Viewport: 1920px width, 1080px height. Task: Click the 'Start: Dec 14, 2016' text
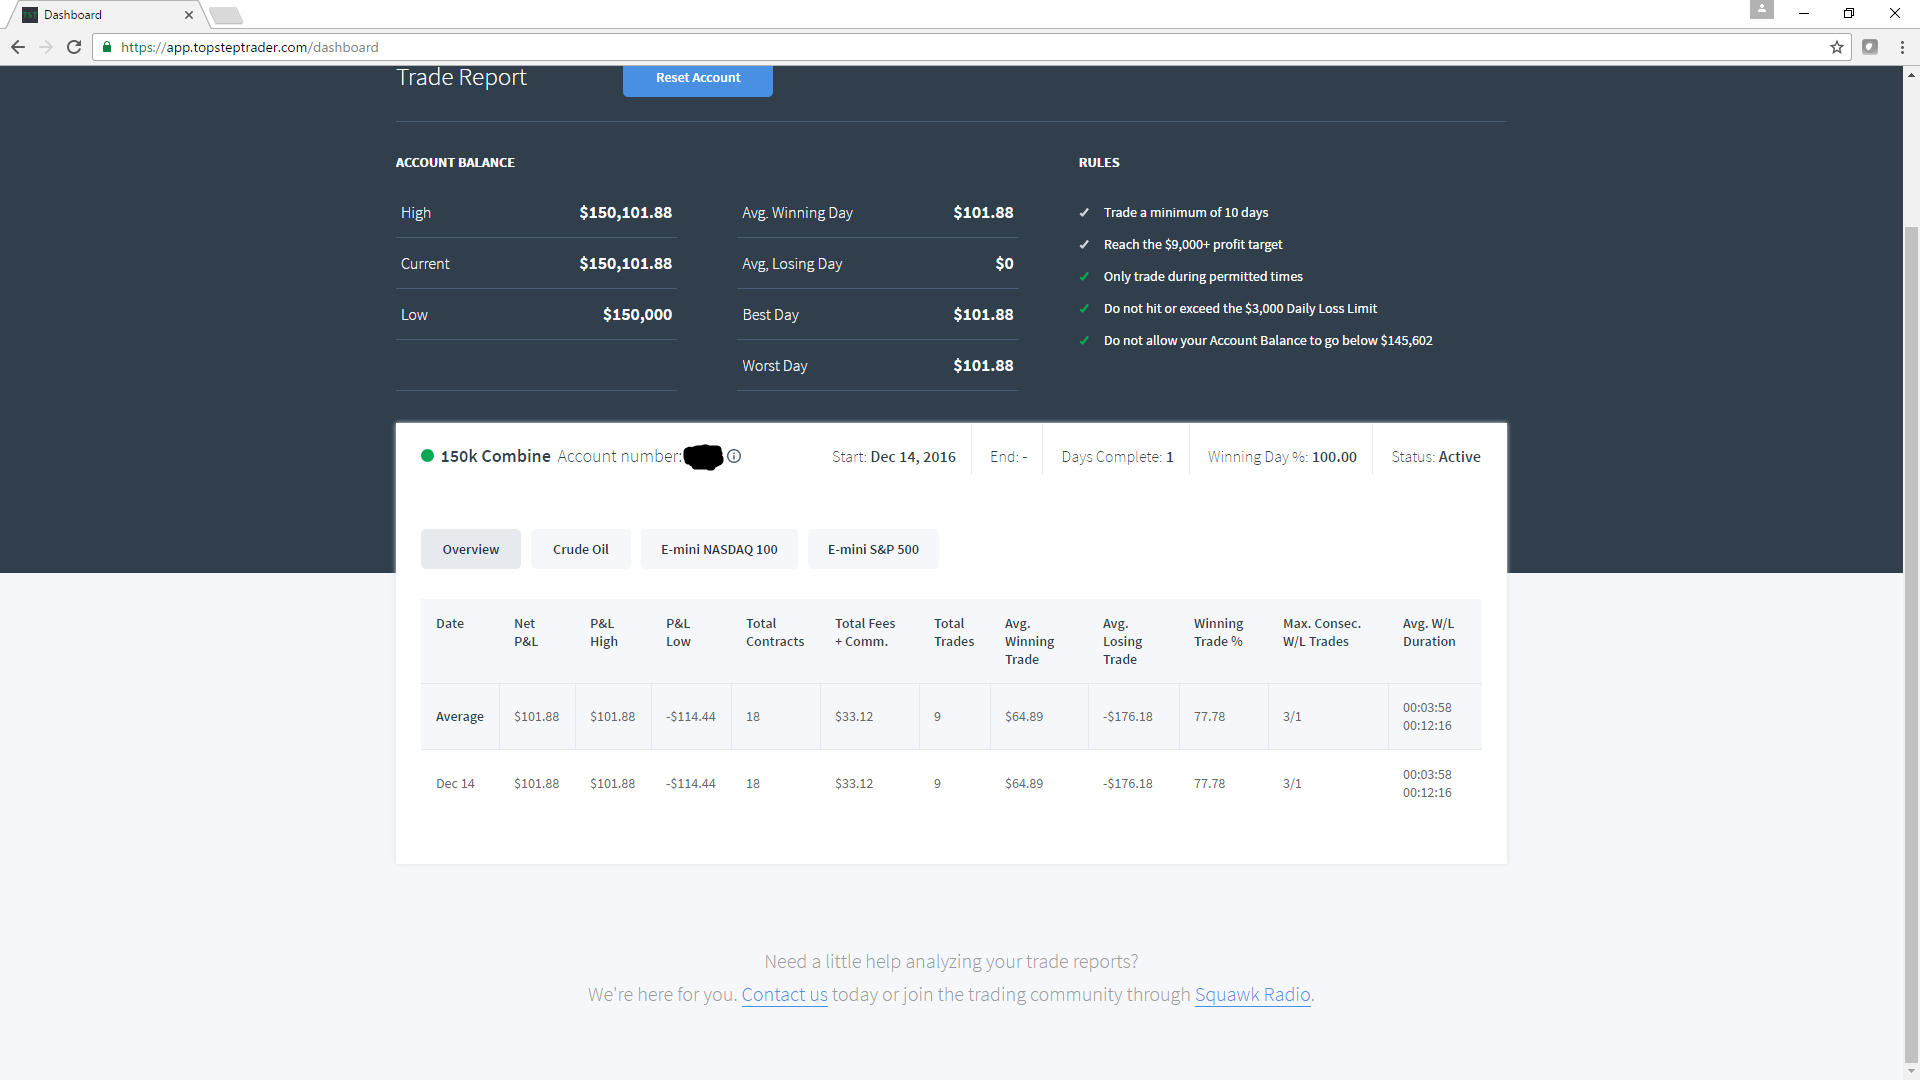click(894, 457)
